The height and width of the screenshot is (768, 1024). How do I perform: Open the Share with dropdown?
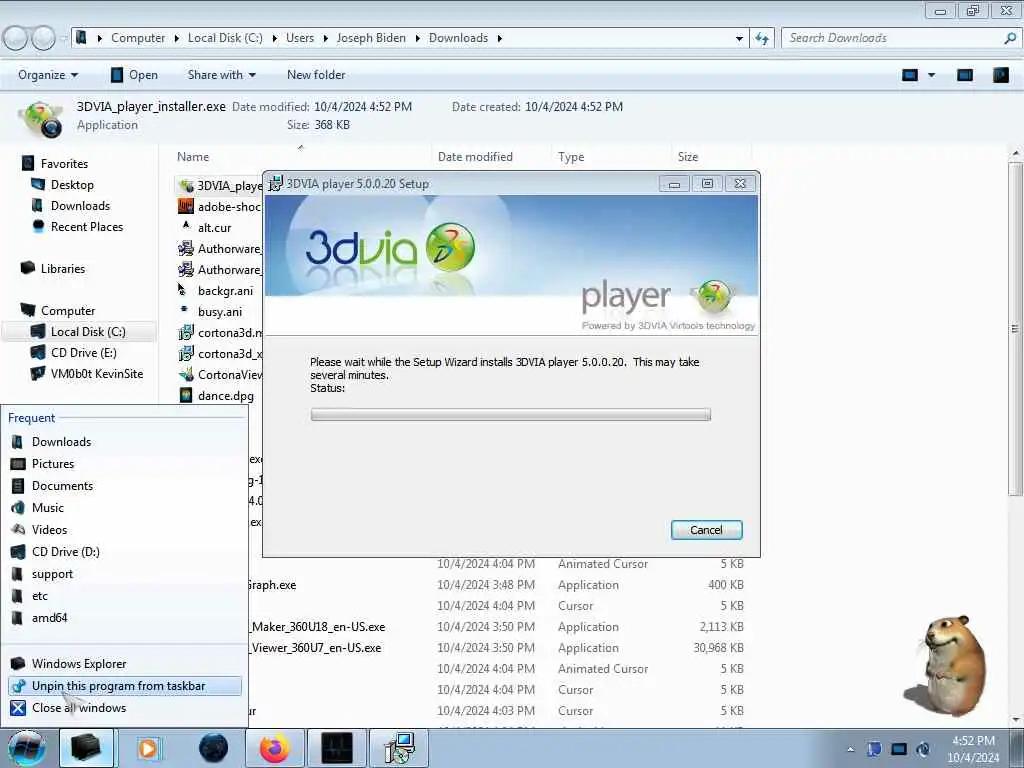221,75
